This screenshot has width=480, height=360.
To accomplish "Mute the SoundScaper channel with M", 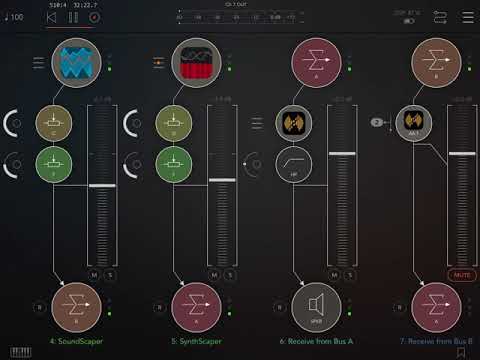I will (94, 275).
